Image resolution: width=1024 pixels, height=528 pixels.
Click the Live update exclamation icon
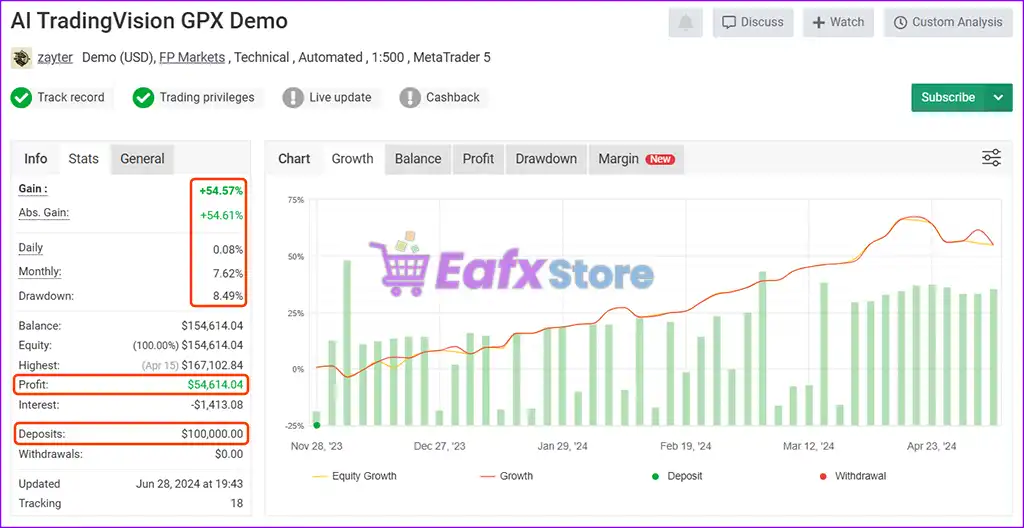(x=293, y=98)
